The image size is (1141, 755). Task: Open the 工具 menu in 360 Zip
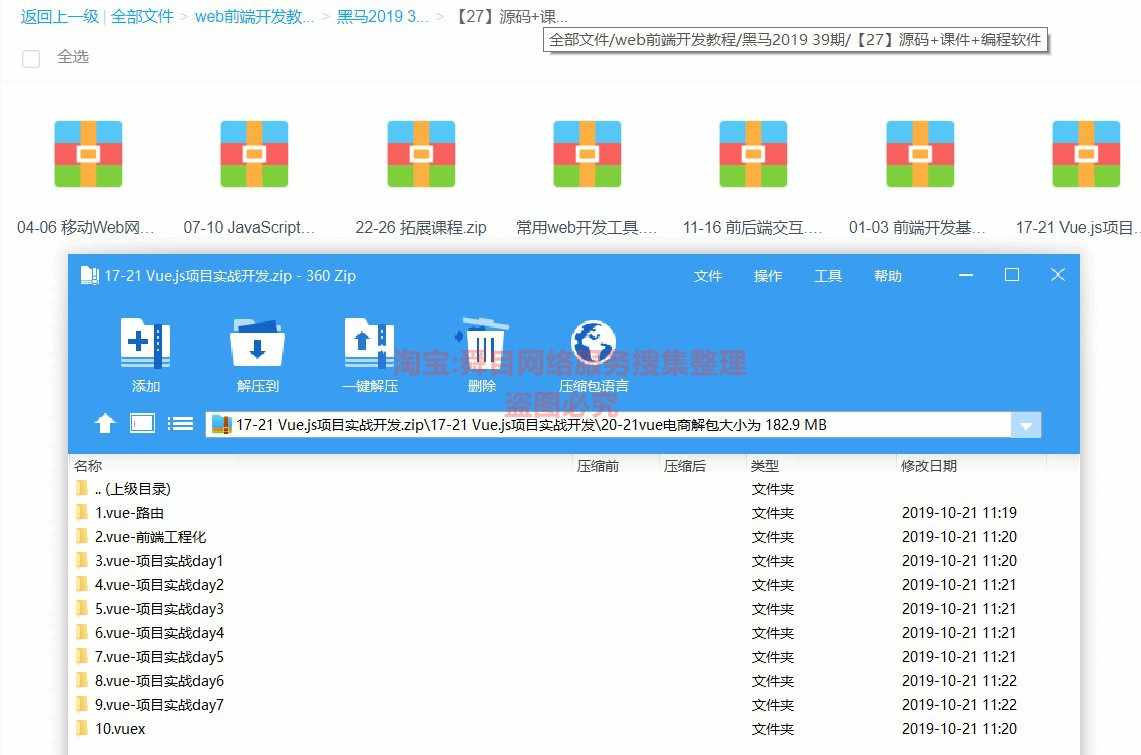click(x=828, y=276)
